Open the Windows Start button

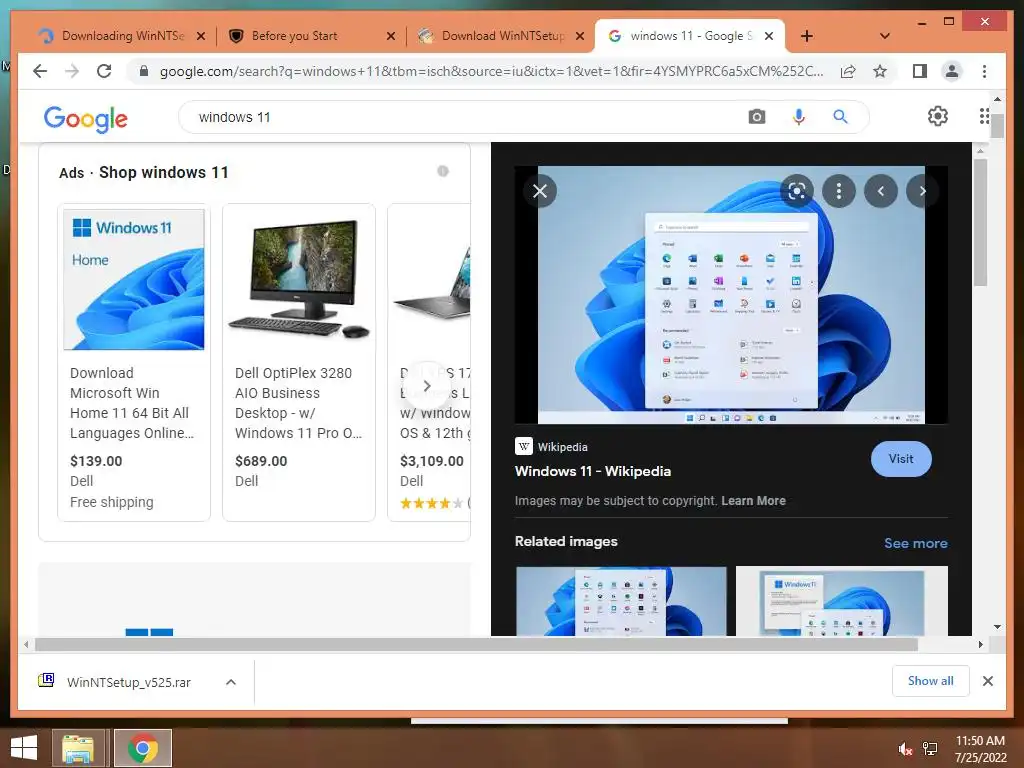coord(24,748)
